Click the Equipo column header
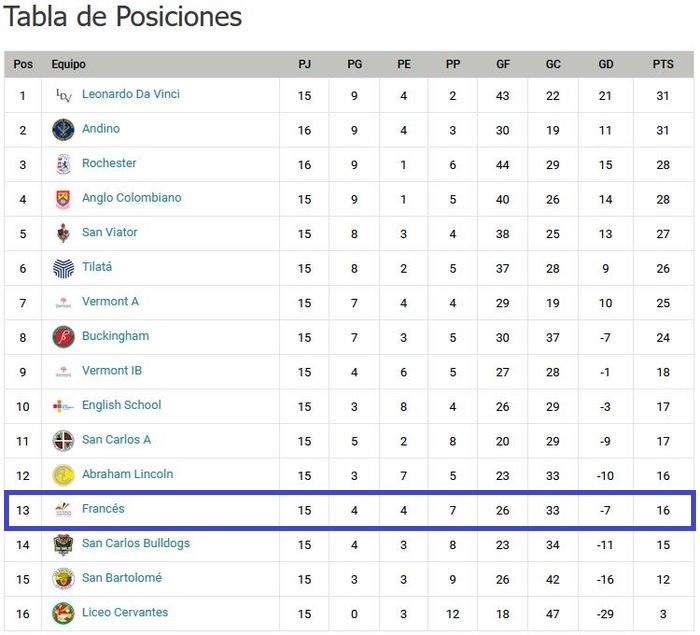This screenshot has height=635, width=700. (69, 64)
